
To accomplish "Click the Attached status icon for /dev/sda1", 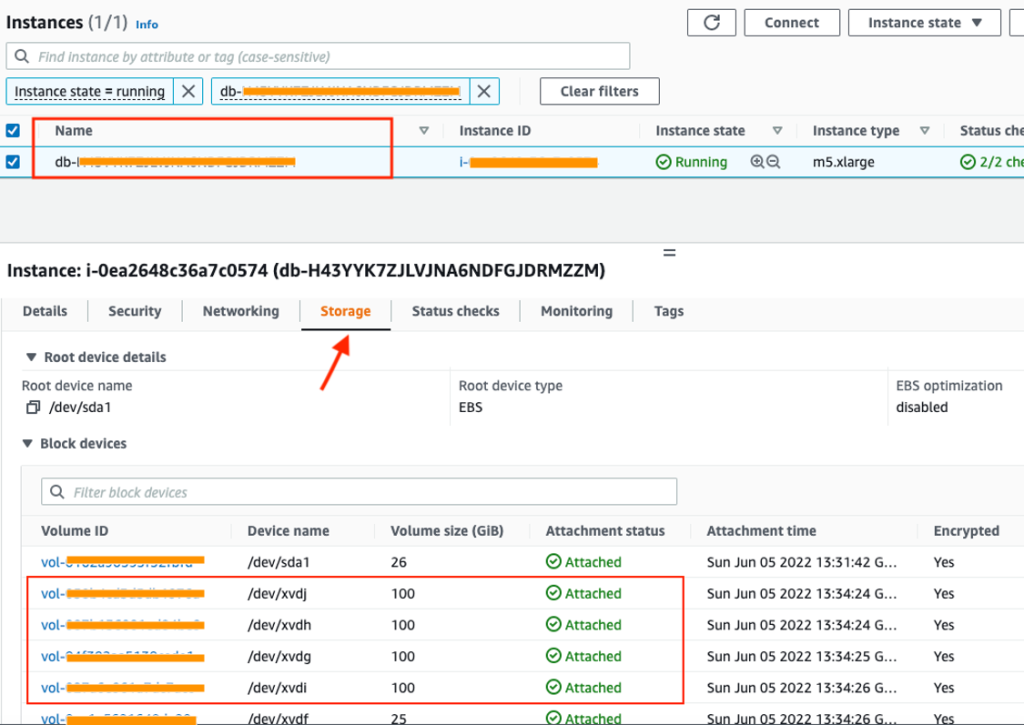I will coord(556,562).
